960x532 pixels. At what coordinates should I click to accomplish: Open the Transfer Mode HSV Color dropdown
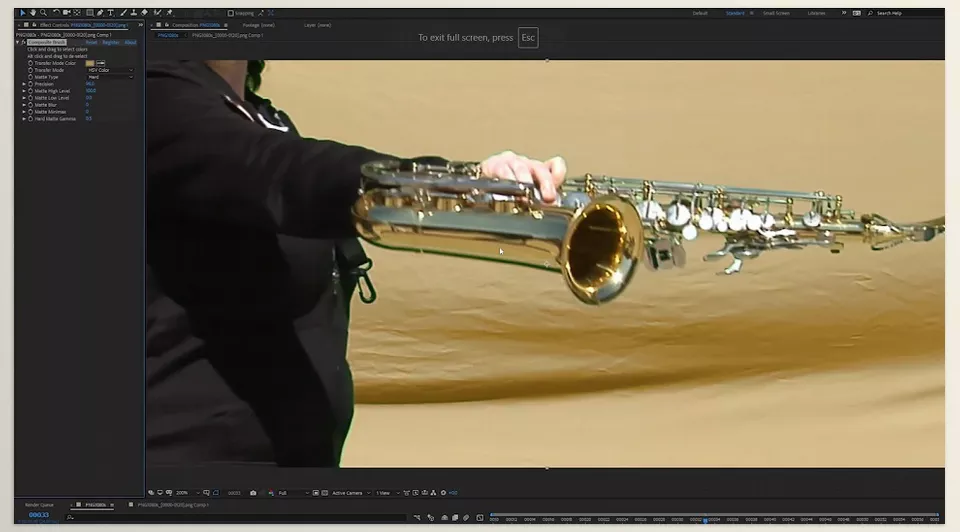(x=110, y=70)
